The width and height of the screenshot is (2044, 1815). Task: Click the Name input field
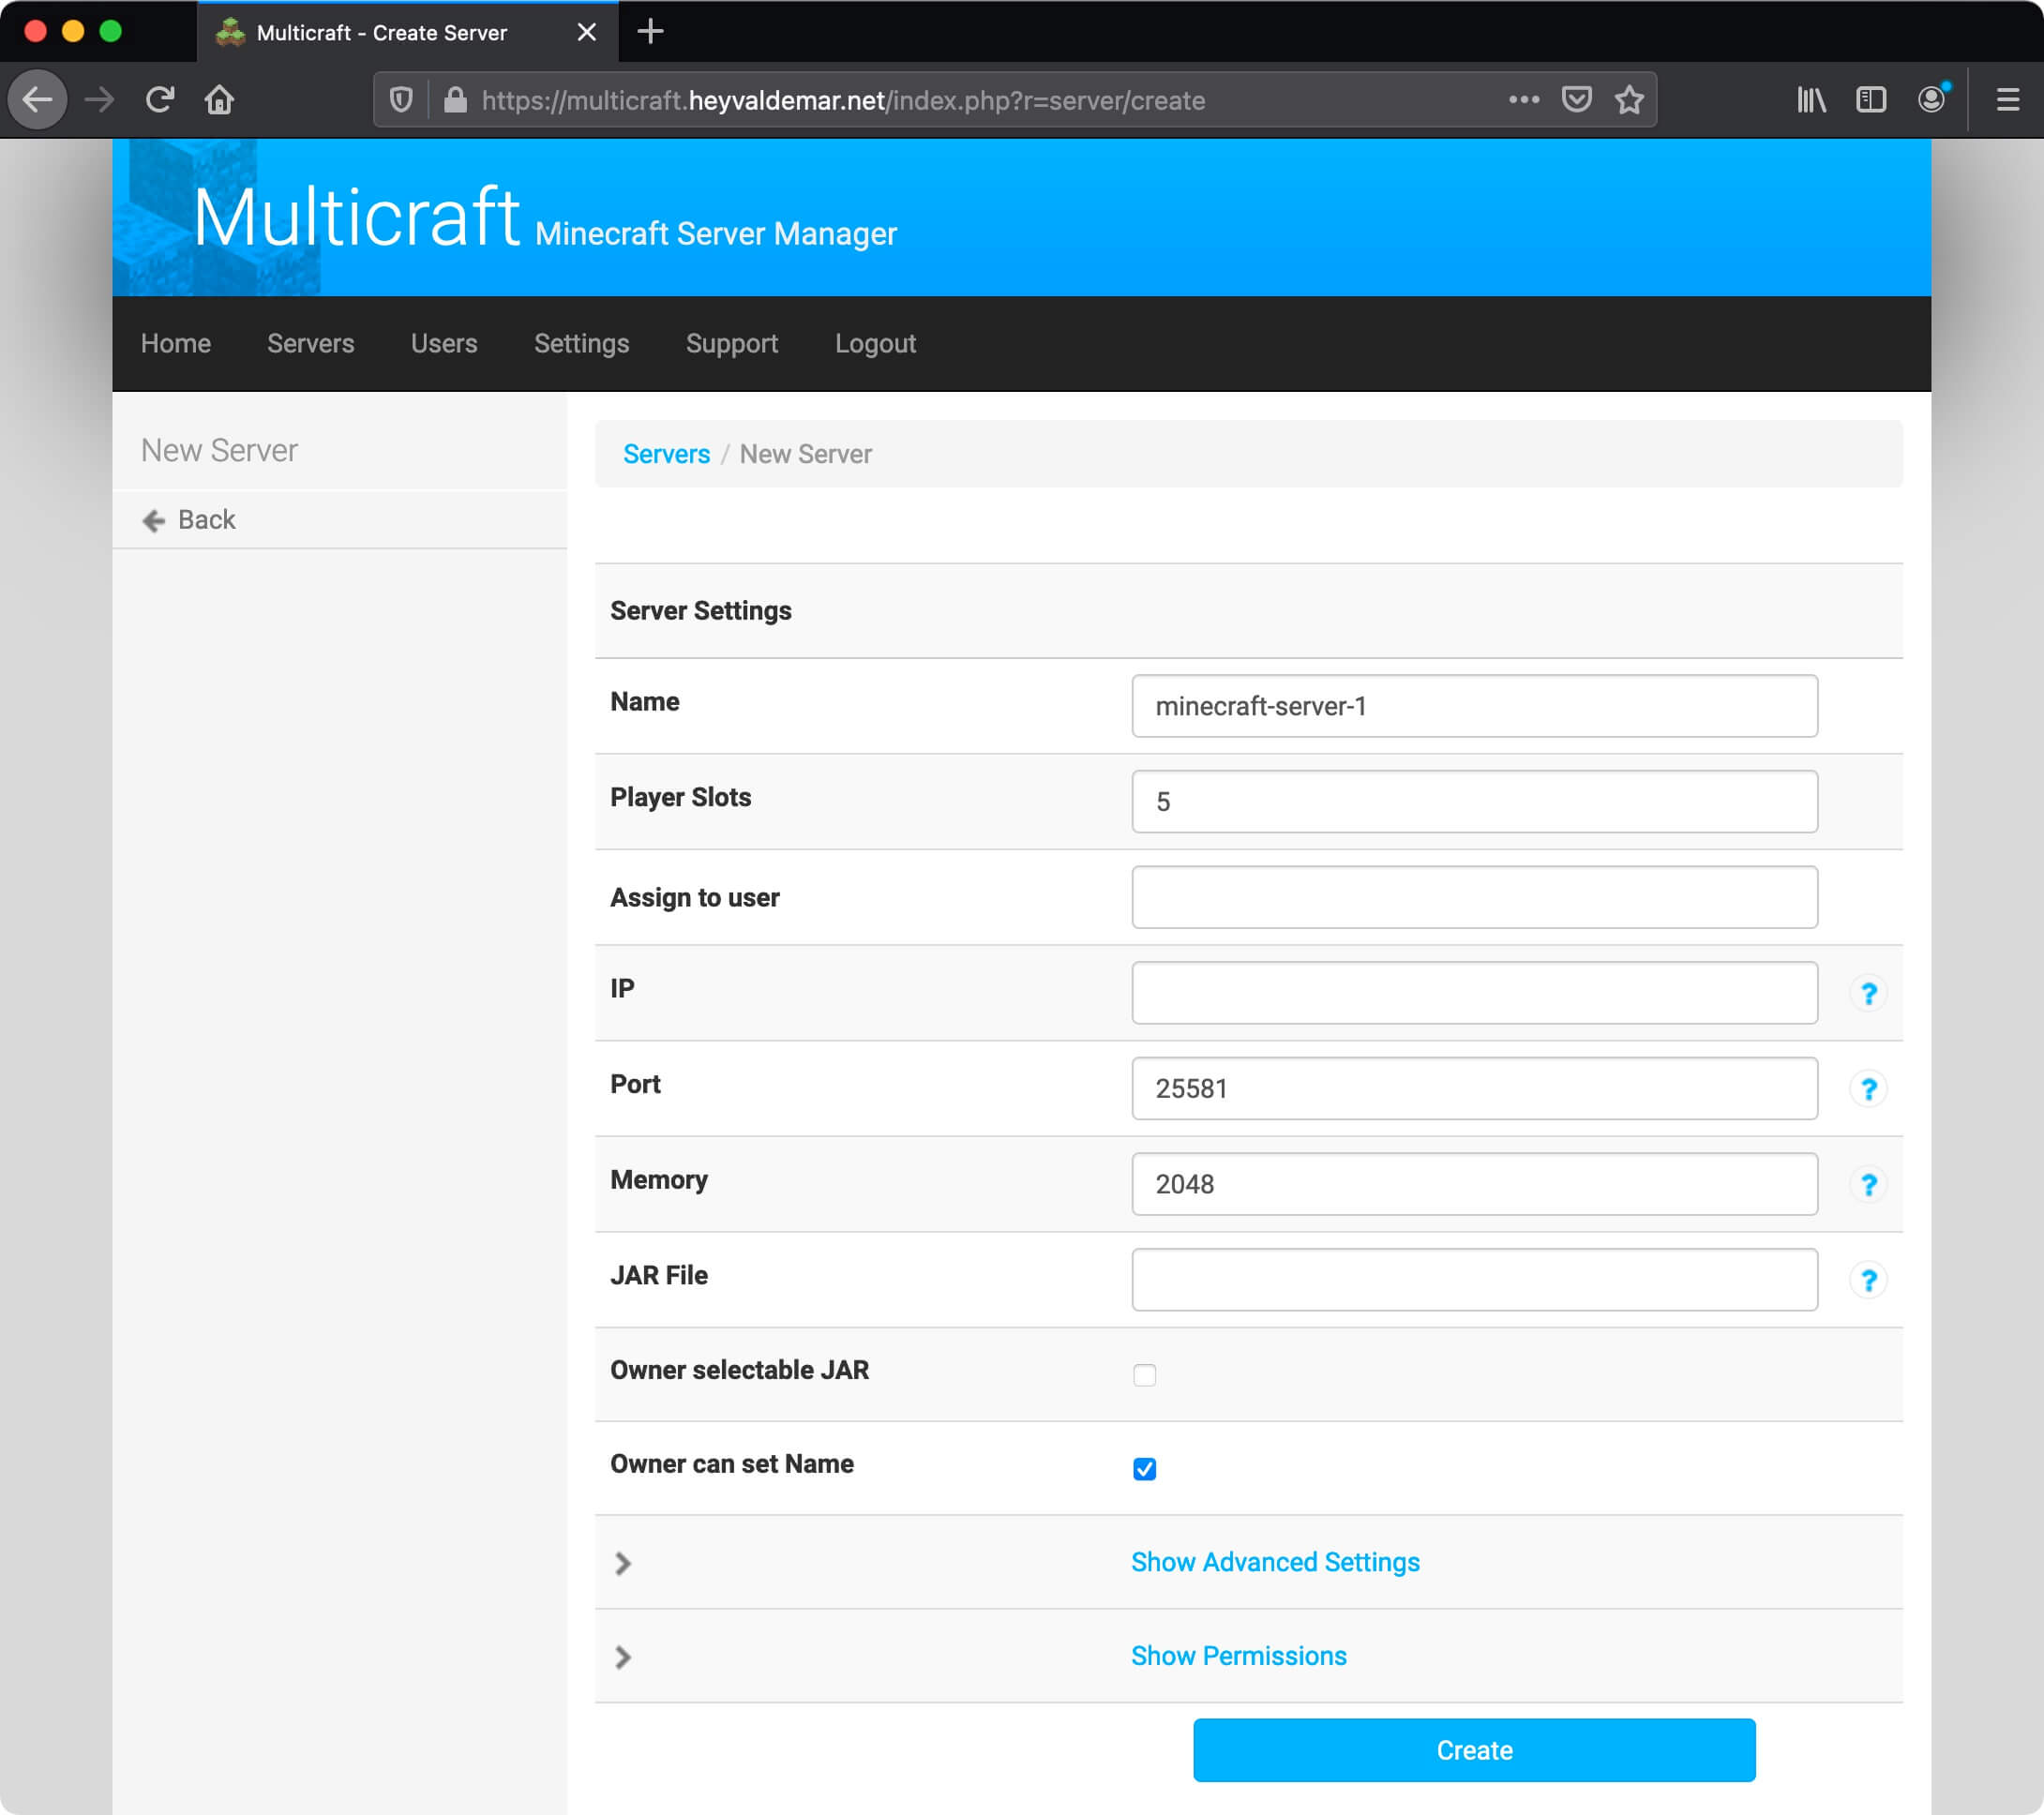click(1477, 704)
